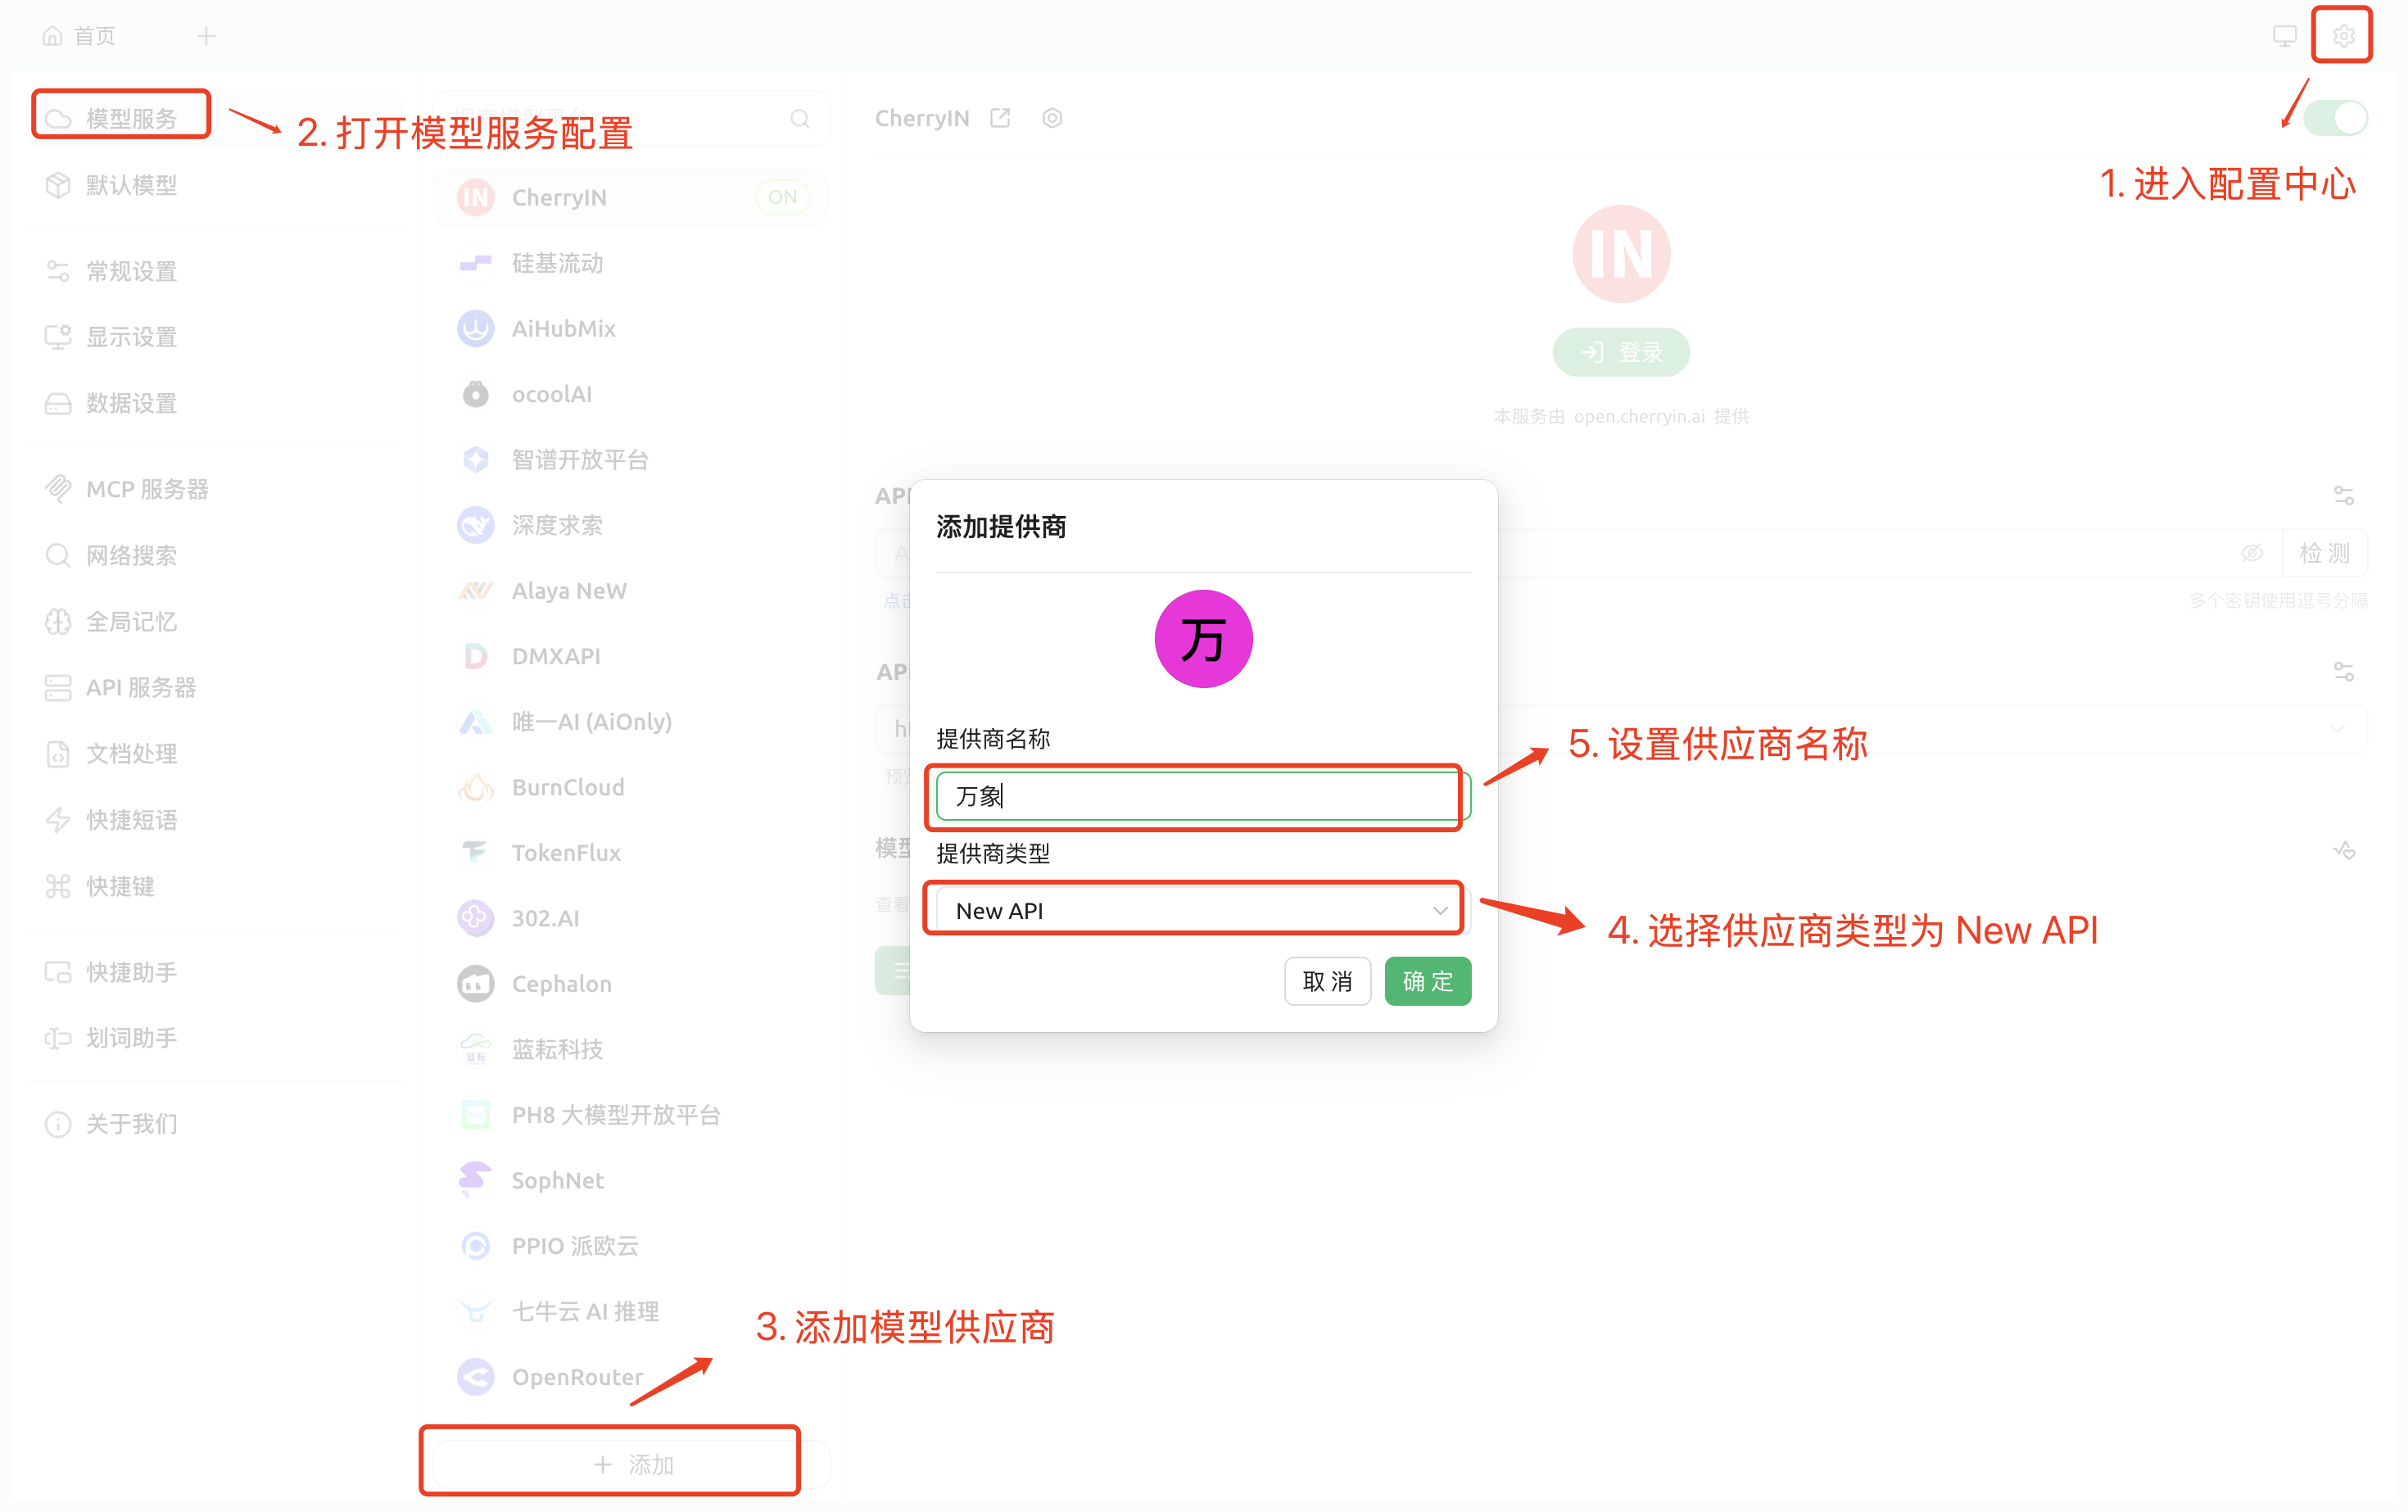Expand the API address dropdown chevron
The width and height of the screenshot is (2408, 1512).
point(2337,729)
